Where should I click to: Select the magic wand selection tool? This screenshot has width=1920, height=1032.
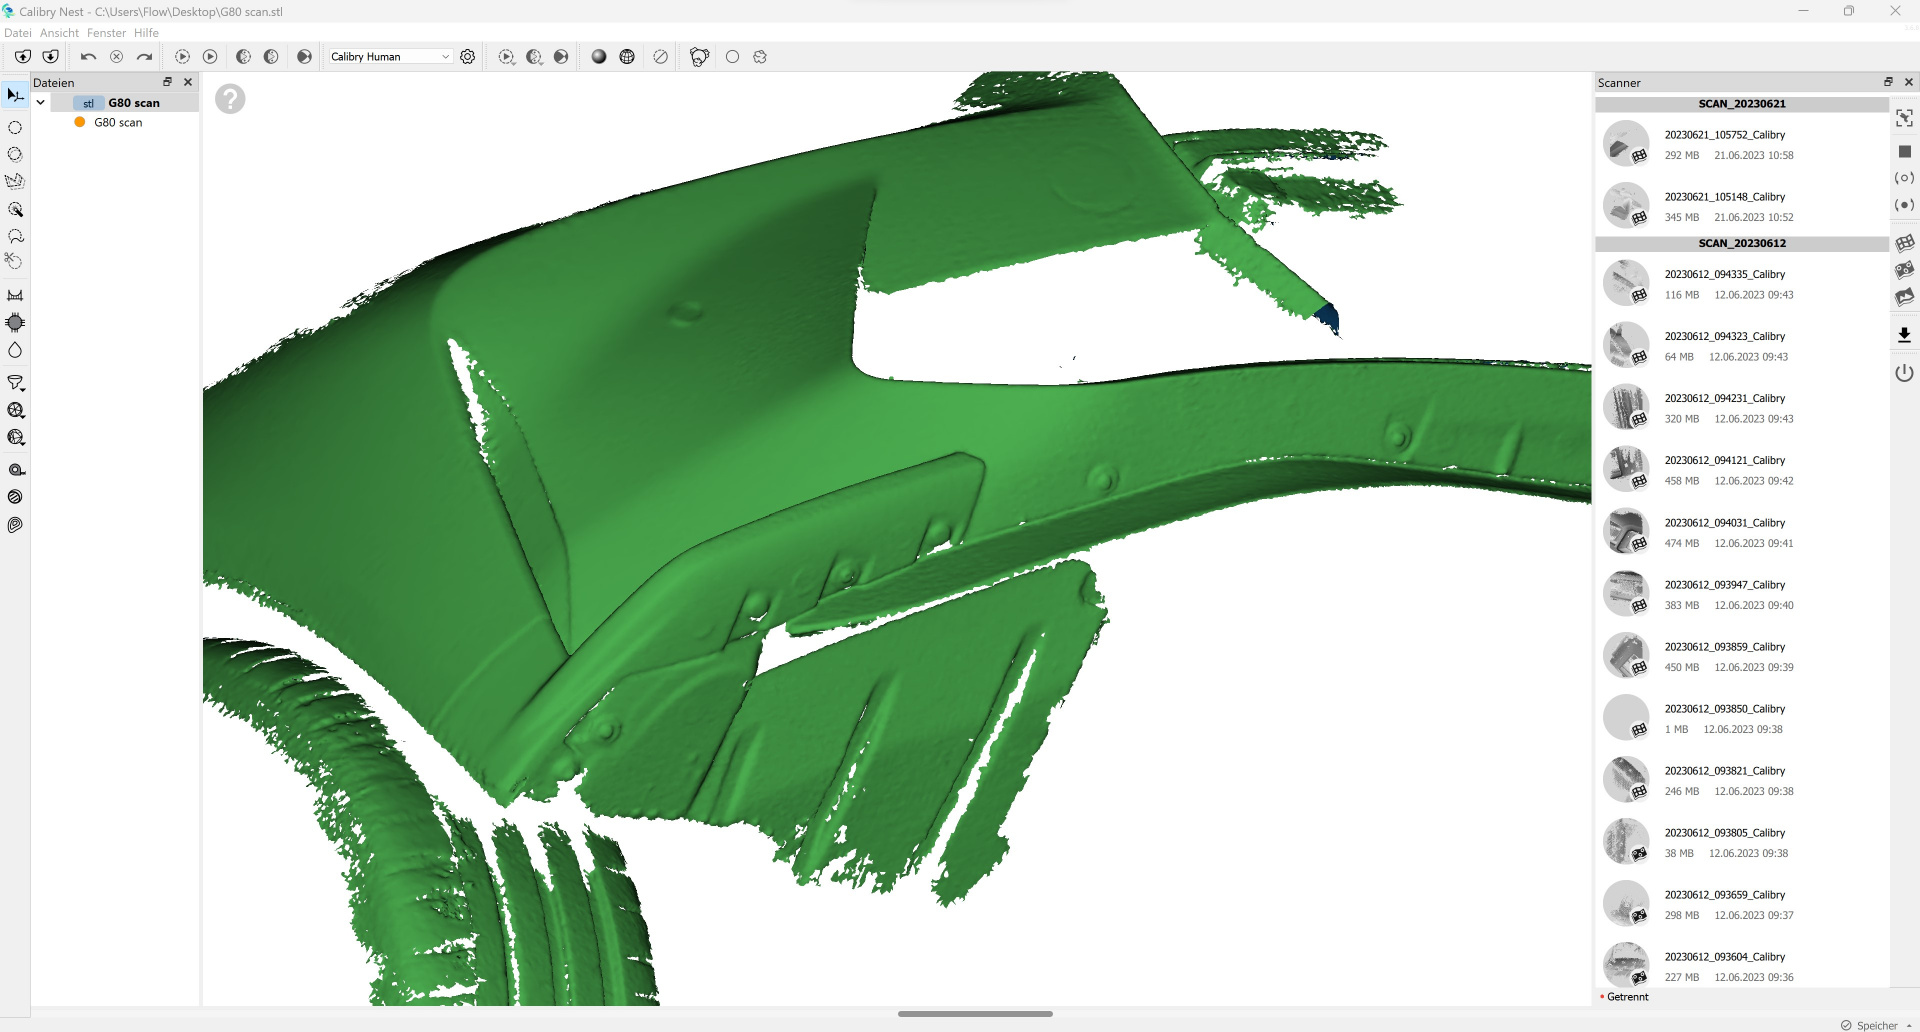pos(15,210)
